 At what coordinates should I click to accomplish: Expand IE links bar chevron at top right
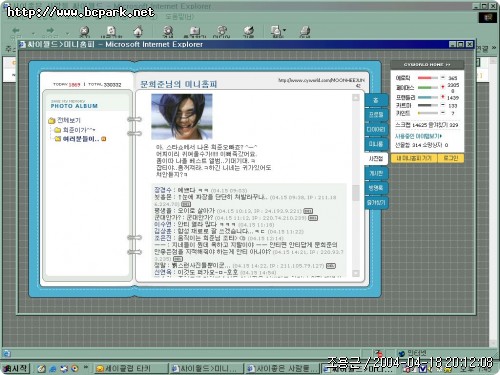493,48
